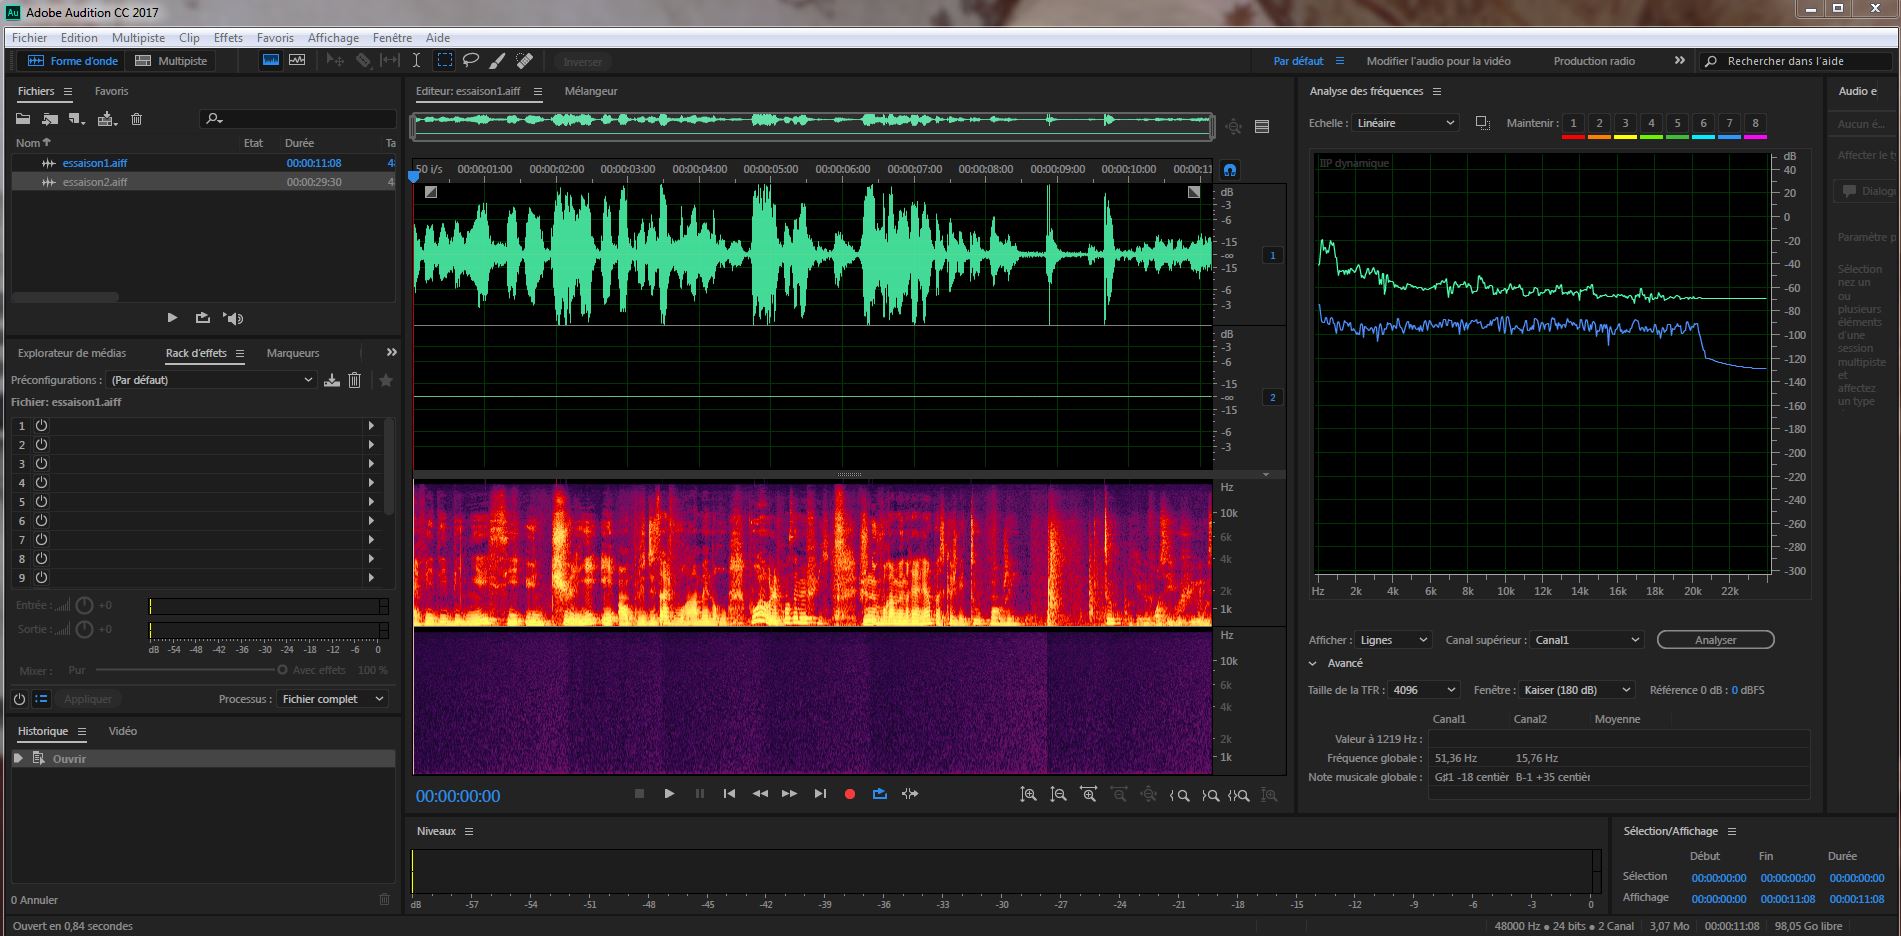Select the Paintbrush selection tool

[x=497, y=61]
